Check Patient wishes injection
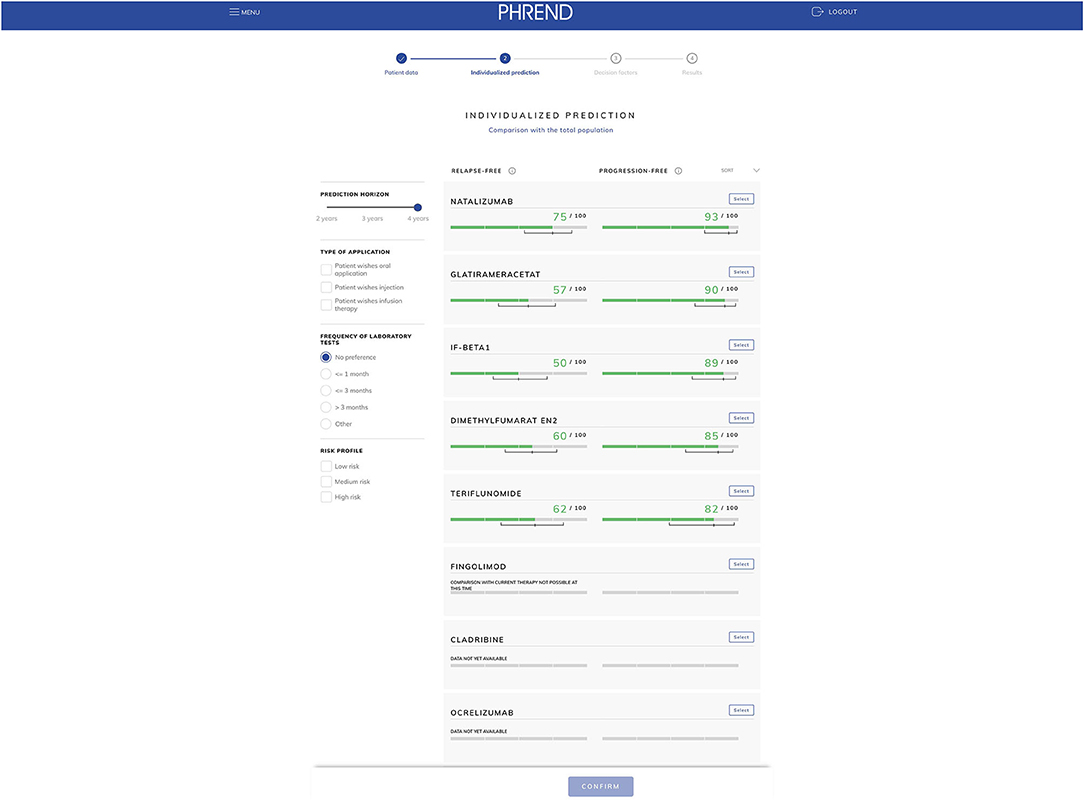This screenshot has height=807, width=1084. (x=326, y=287)
